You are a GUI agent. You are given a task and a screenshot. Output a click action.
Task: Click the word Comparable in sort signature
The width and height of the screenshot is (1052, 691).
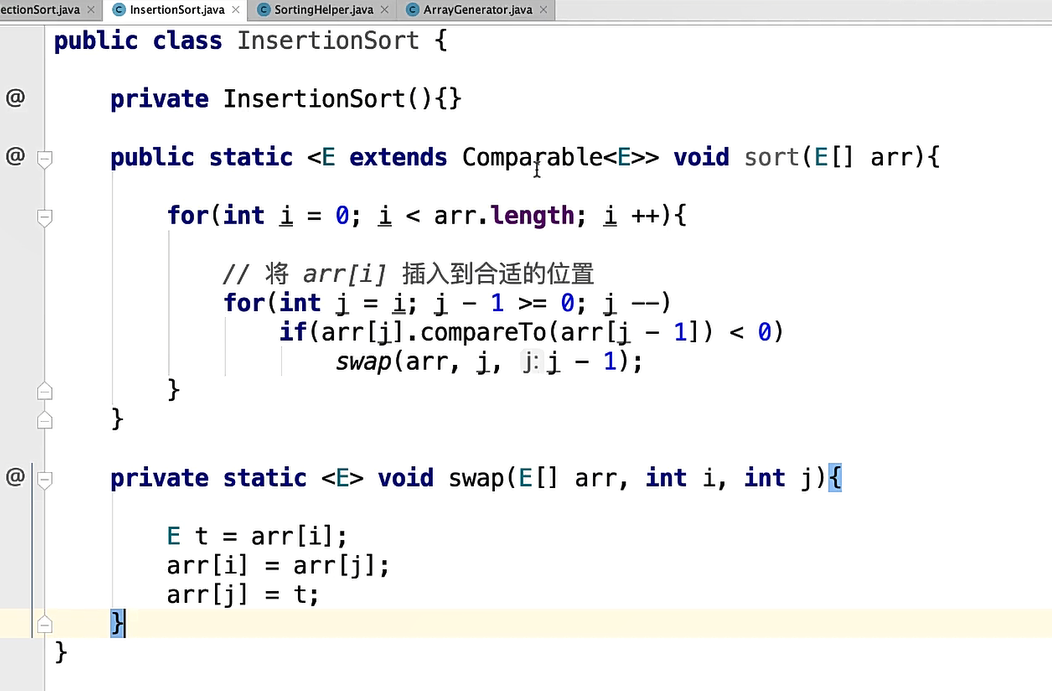tap(532, 158)
